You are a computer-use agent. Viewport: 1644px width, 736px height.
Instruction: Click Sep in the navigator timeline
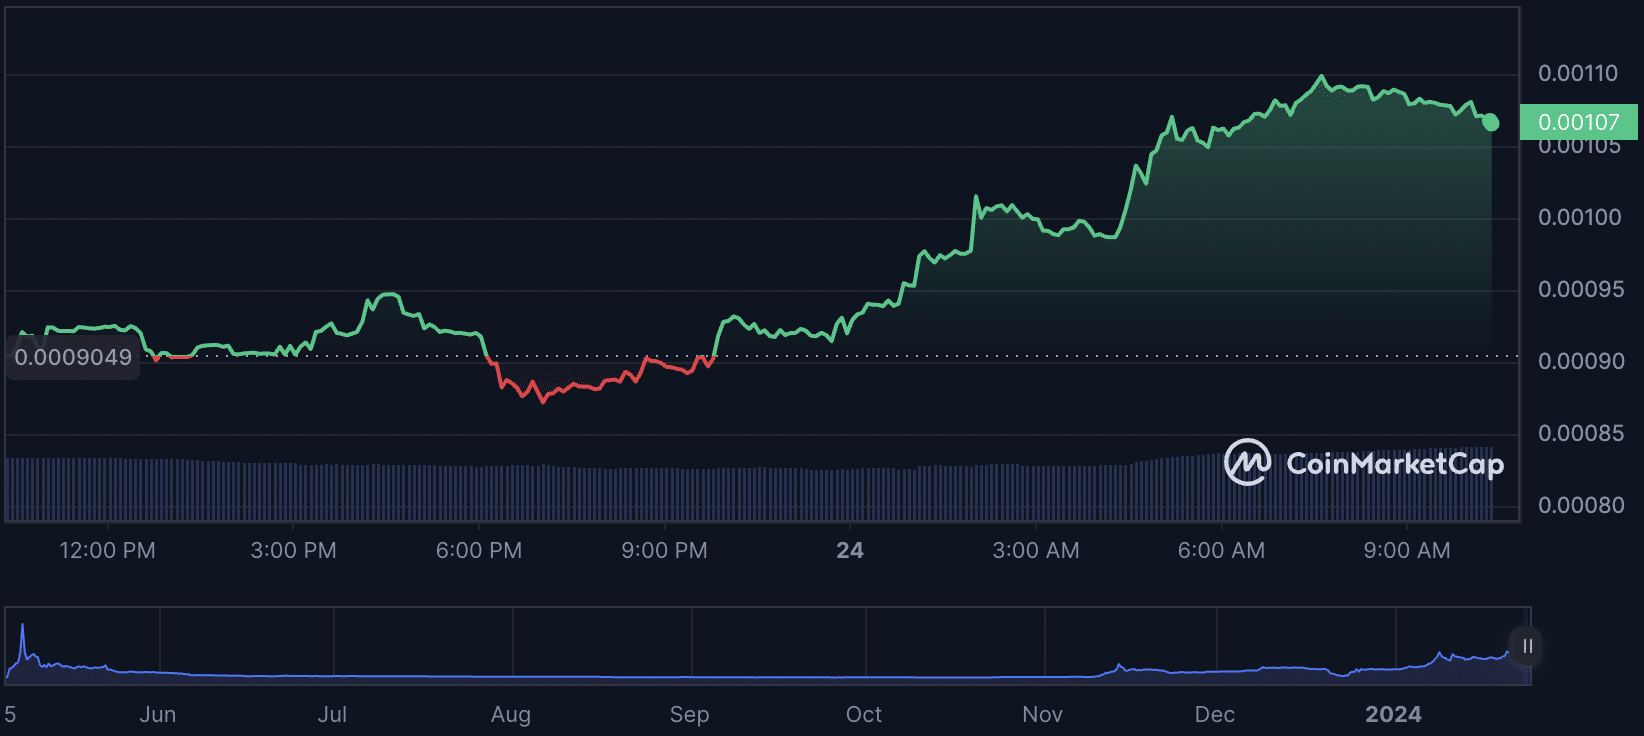pos(689,714)
